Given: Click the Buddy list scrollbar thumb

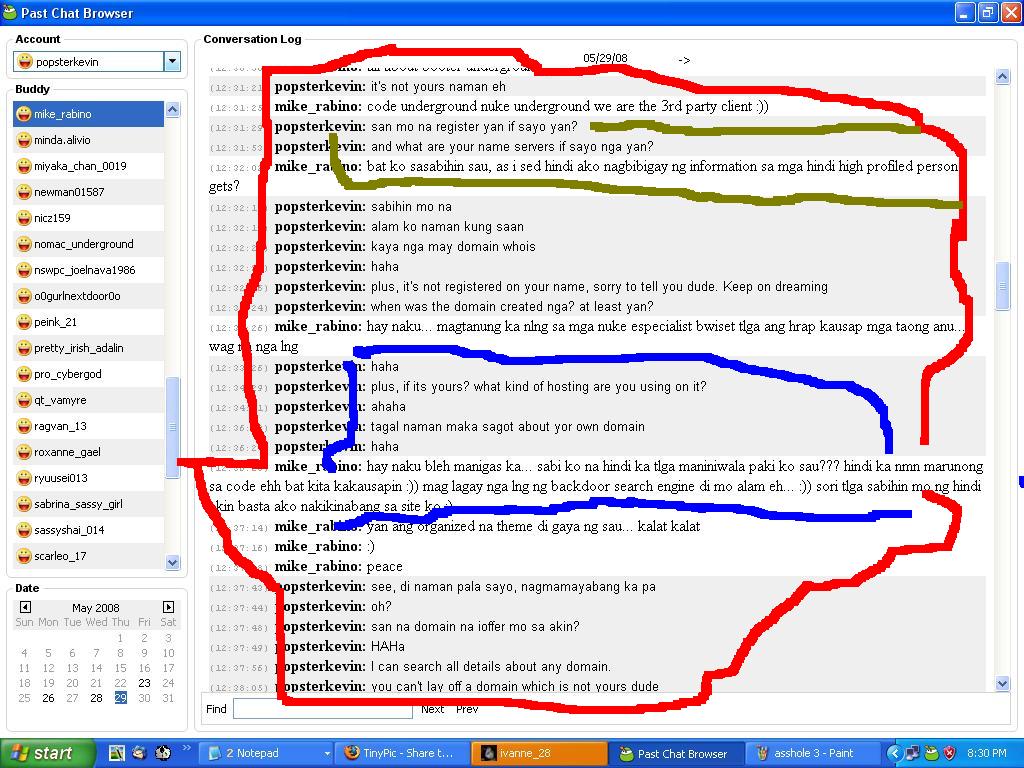Looking at the screenshot, I should pos(172,427).
